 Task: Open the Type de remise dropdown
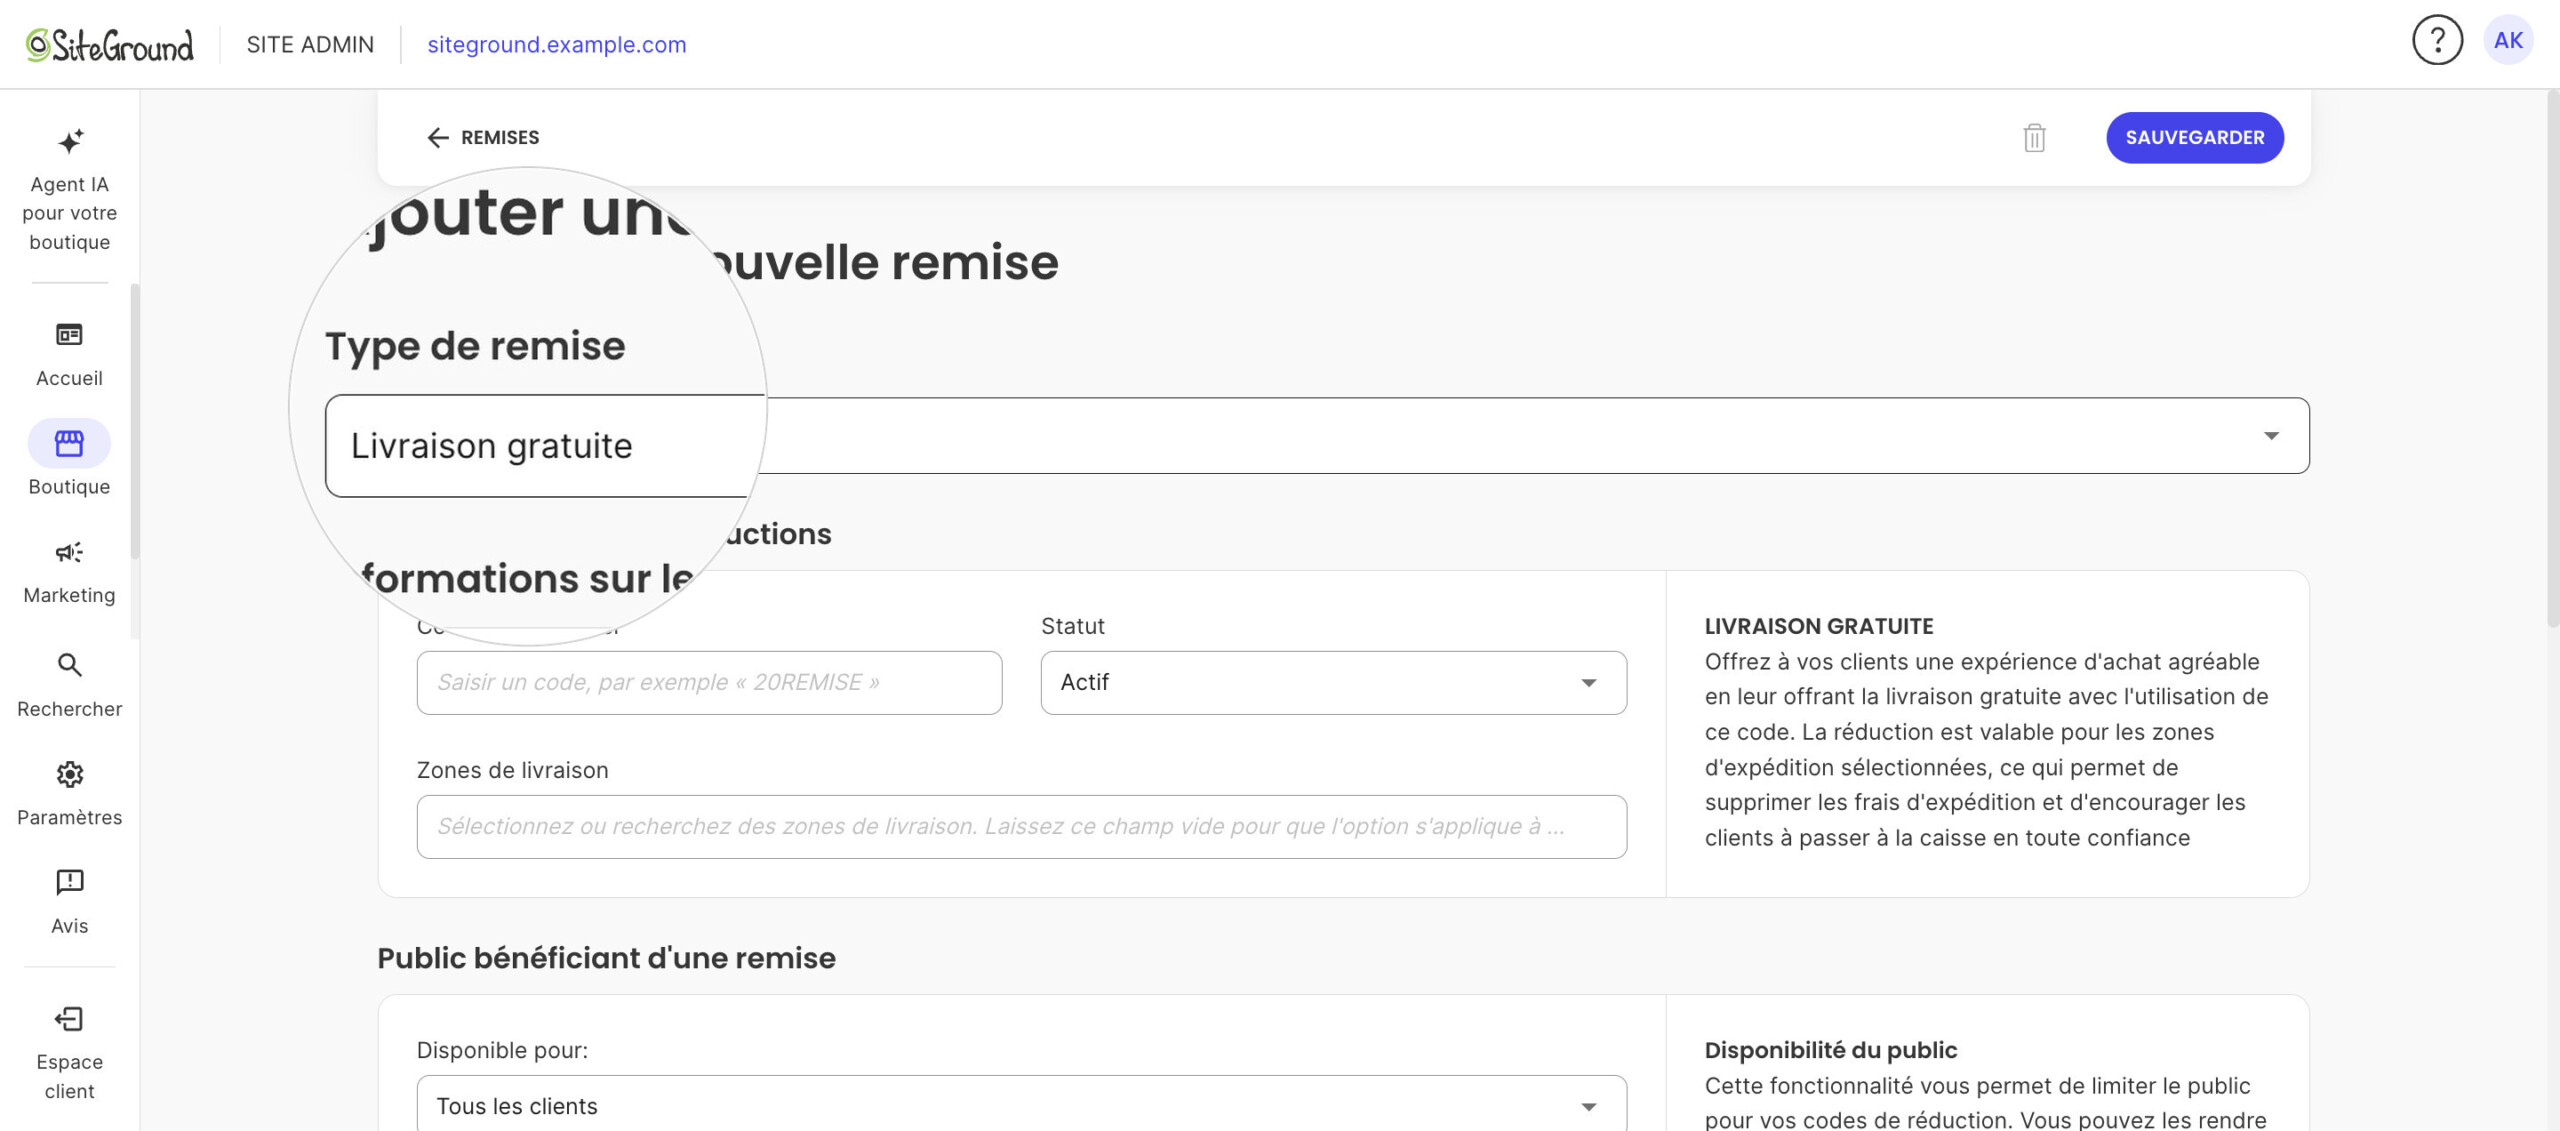[1316, 436]
